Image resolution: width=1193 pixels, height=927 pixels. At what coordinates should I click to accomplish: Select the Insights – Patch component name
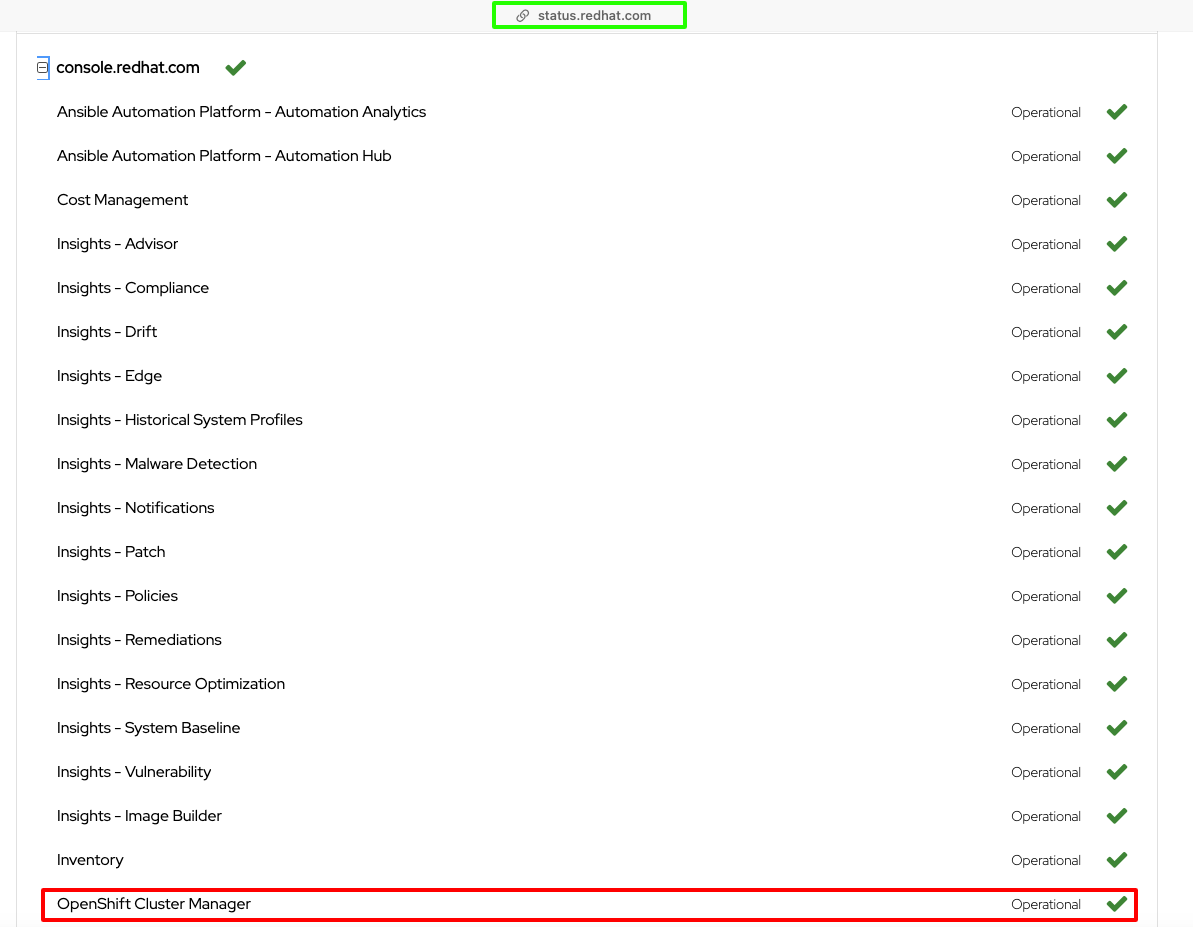111,553
